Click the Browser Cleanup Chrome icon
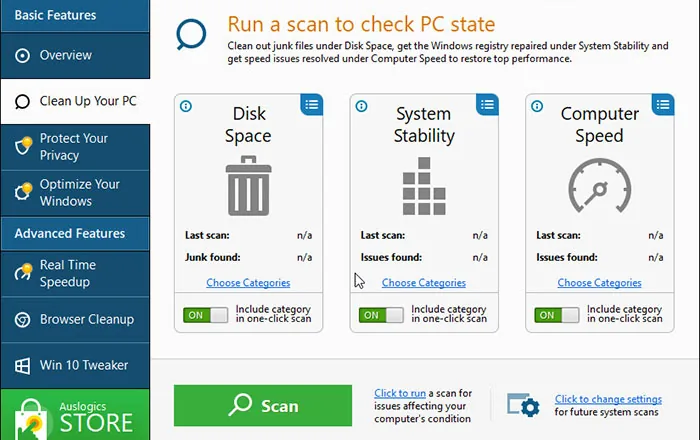This screenshot has height=440, width=700. 22,320
